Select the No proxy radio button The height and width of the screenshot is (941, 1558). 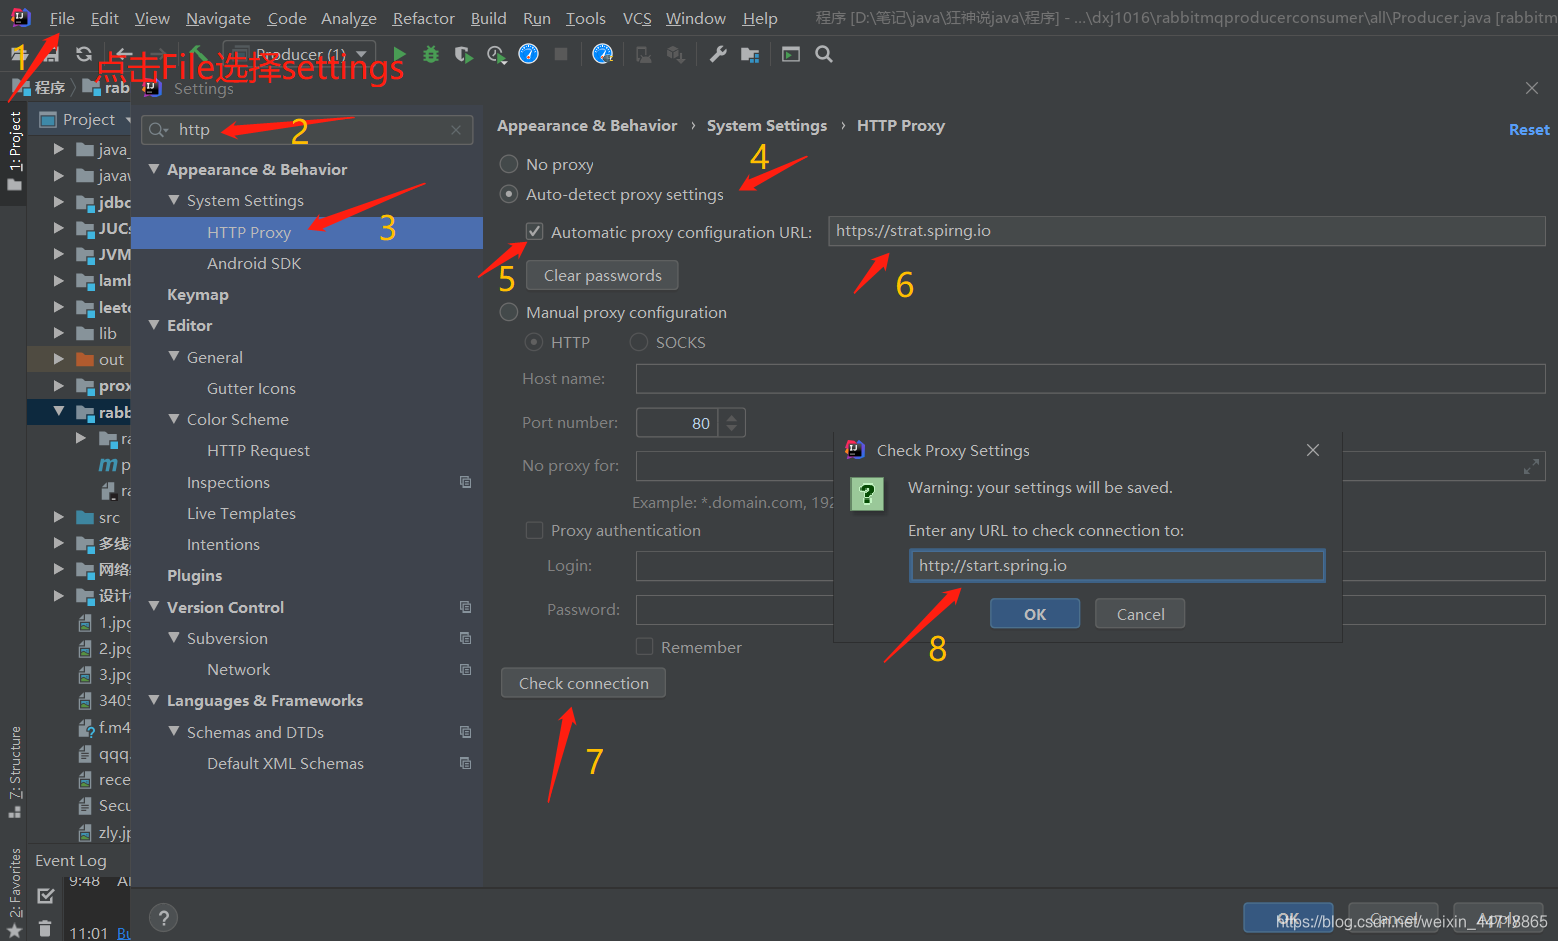click(509, 164)
